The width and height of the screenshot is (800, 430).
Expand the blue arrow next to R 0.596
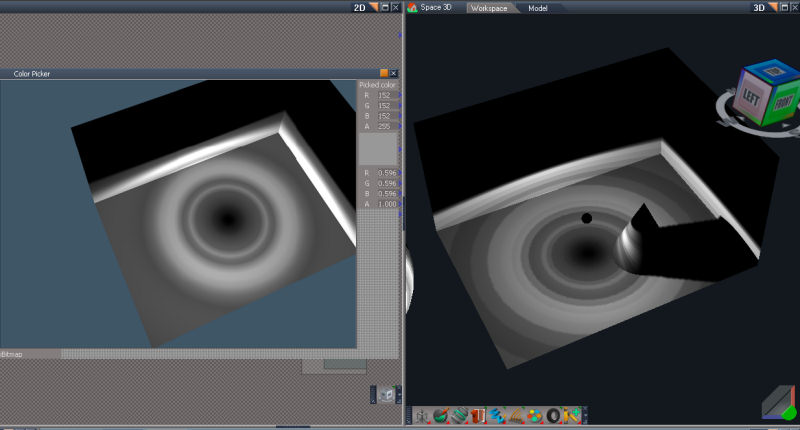point(400,173)
